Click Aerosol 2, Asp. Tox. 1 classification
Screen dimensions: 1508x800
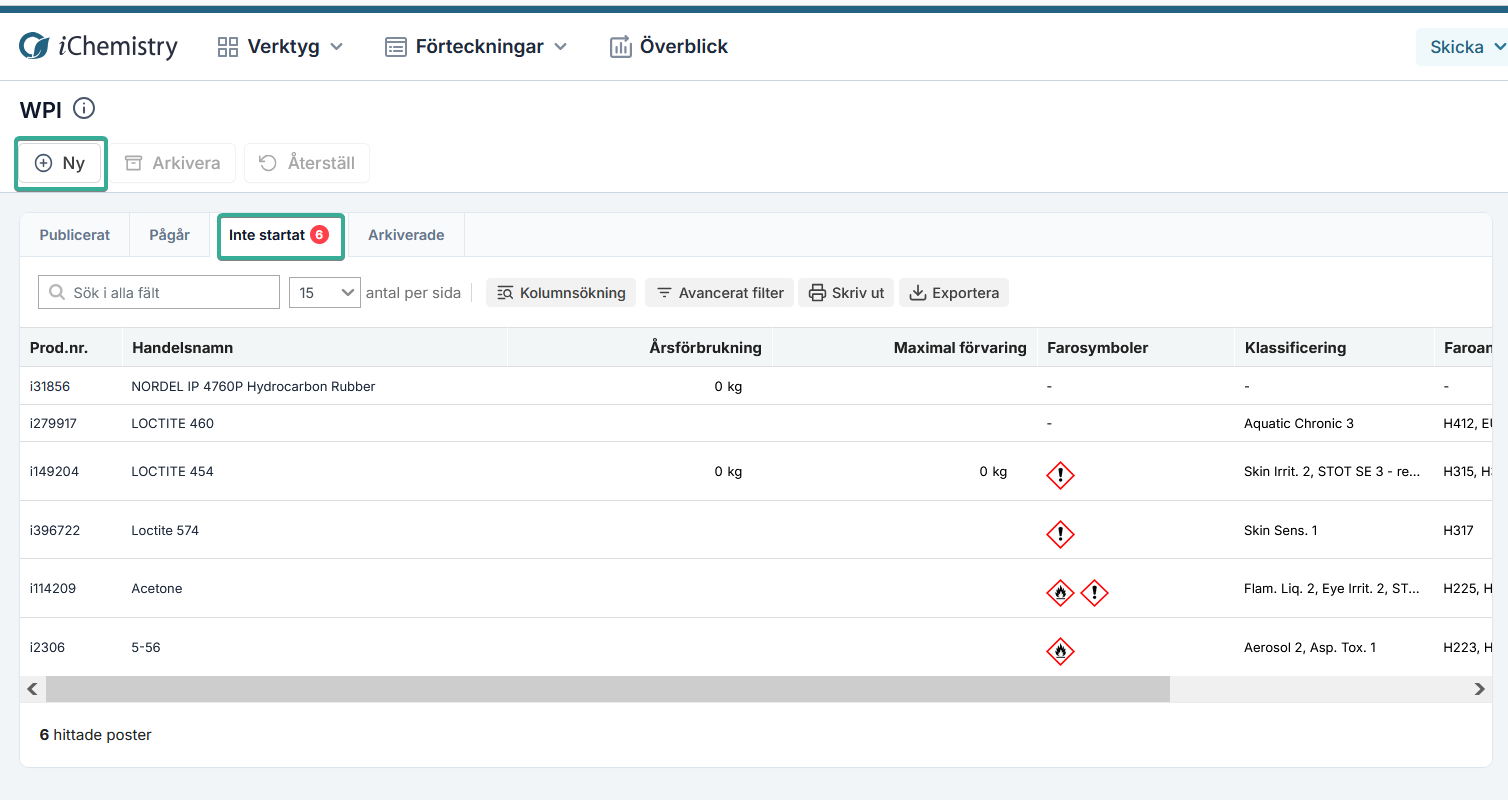[1310, 647]
